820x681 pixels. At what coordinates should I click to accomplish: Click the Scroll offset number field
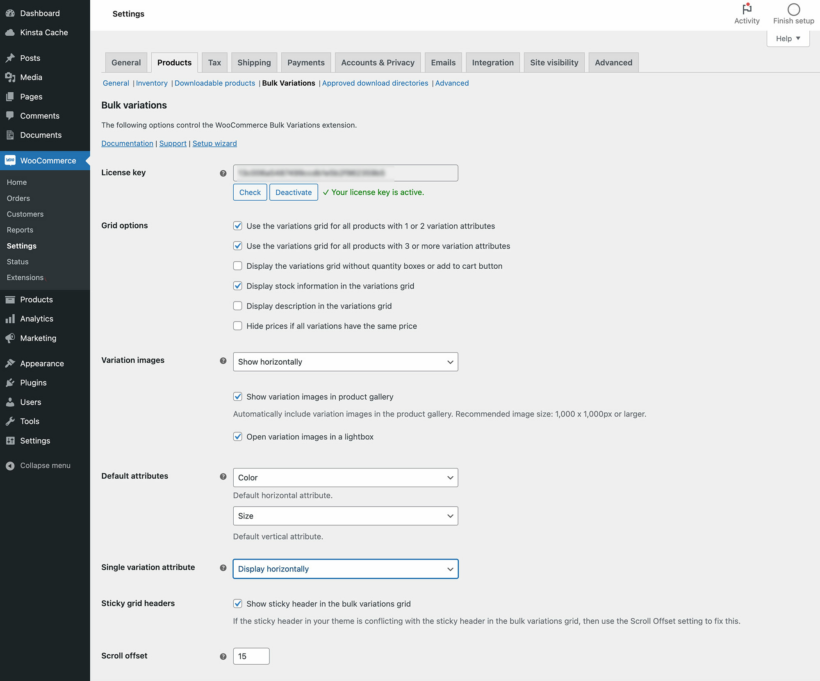point(250,656)
